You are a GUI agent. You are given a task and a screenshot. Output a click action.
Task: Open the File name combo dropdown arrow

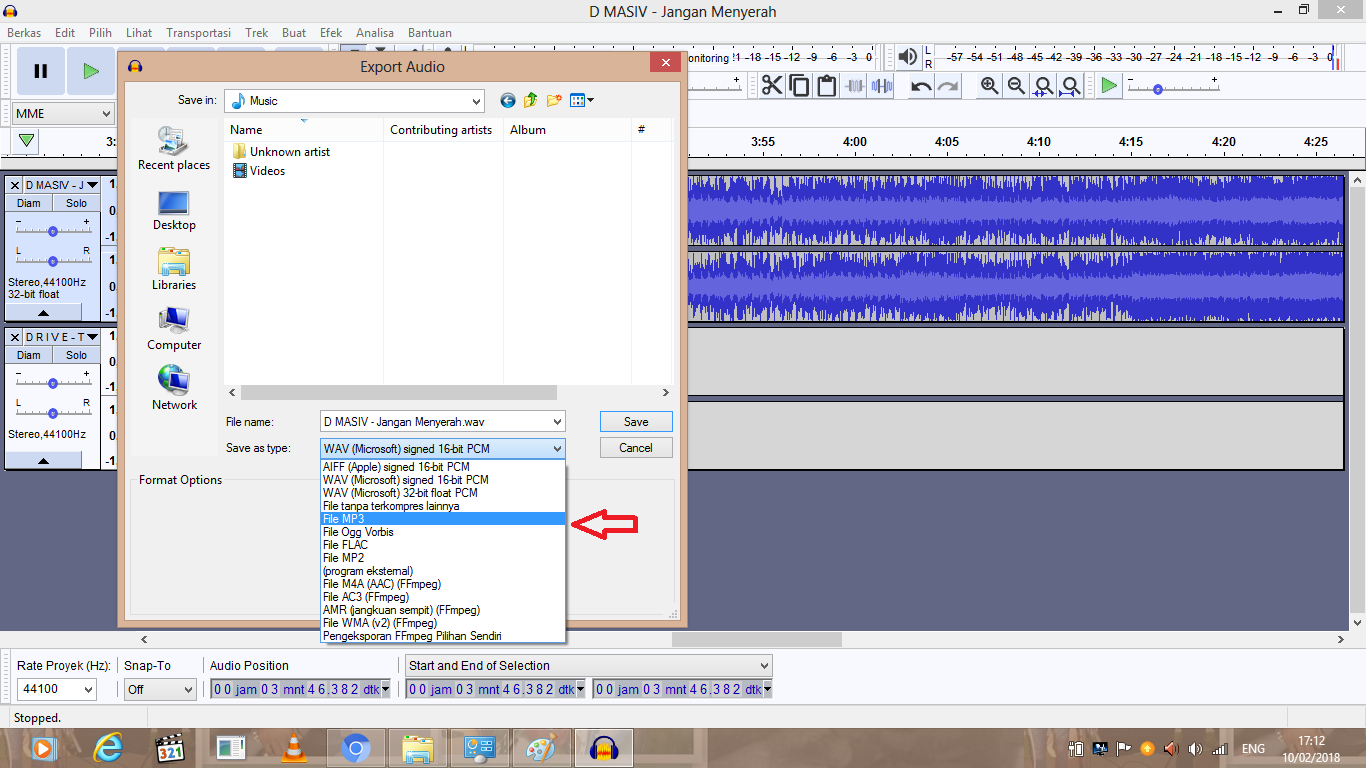pyautogui.click(x=557, y=422)
